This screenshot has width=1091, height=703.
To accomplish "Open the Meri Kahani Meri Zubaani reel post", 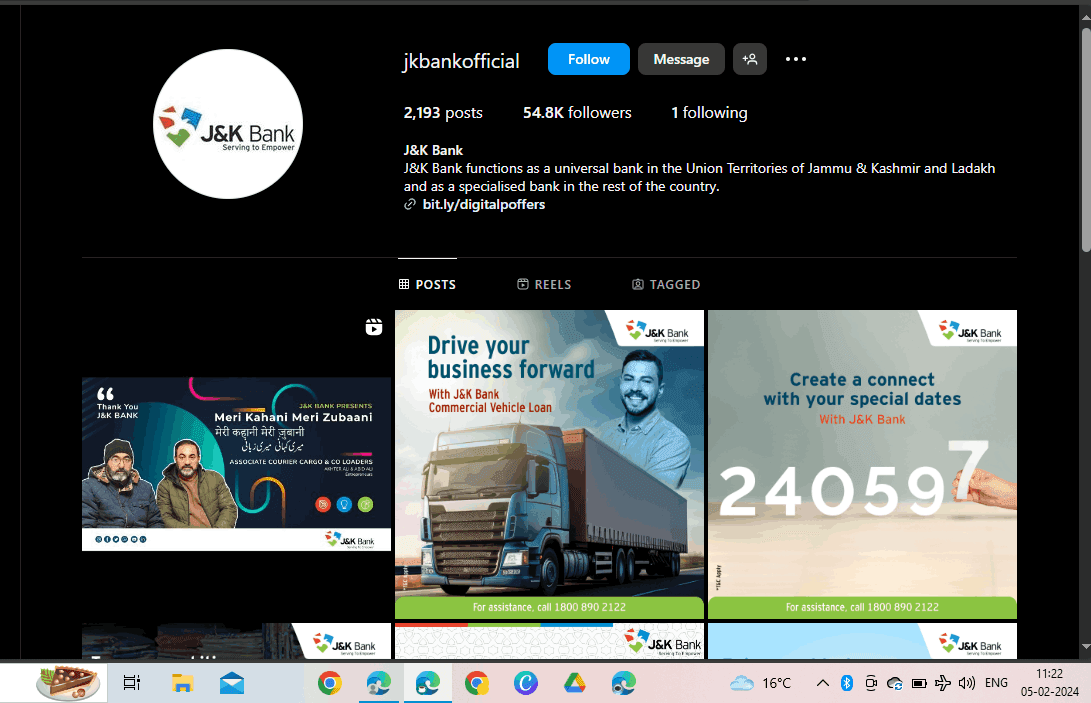I will [x=237, y=464].
